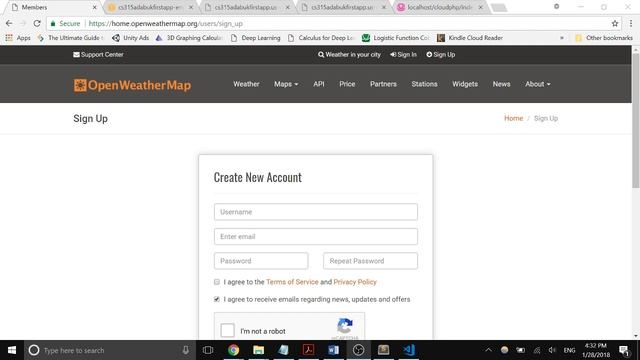This screenshot has height=360, width=640.
Task: Switch to Members tab
Action: click(x=53, y=7)
